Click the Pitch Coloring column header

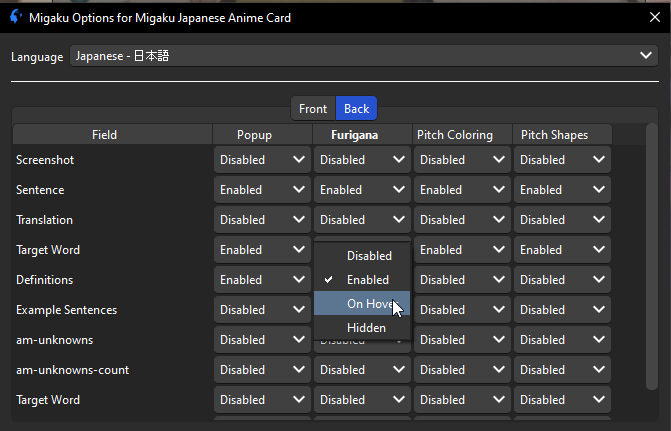(455, 135)
